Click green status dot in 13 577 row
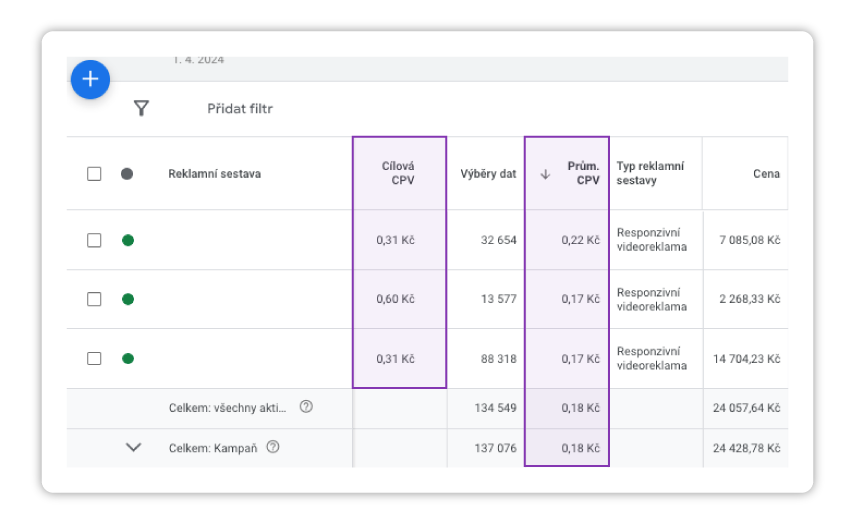 [x=127, y=299]
